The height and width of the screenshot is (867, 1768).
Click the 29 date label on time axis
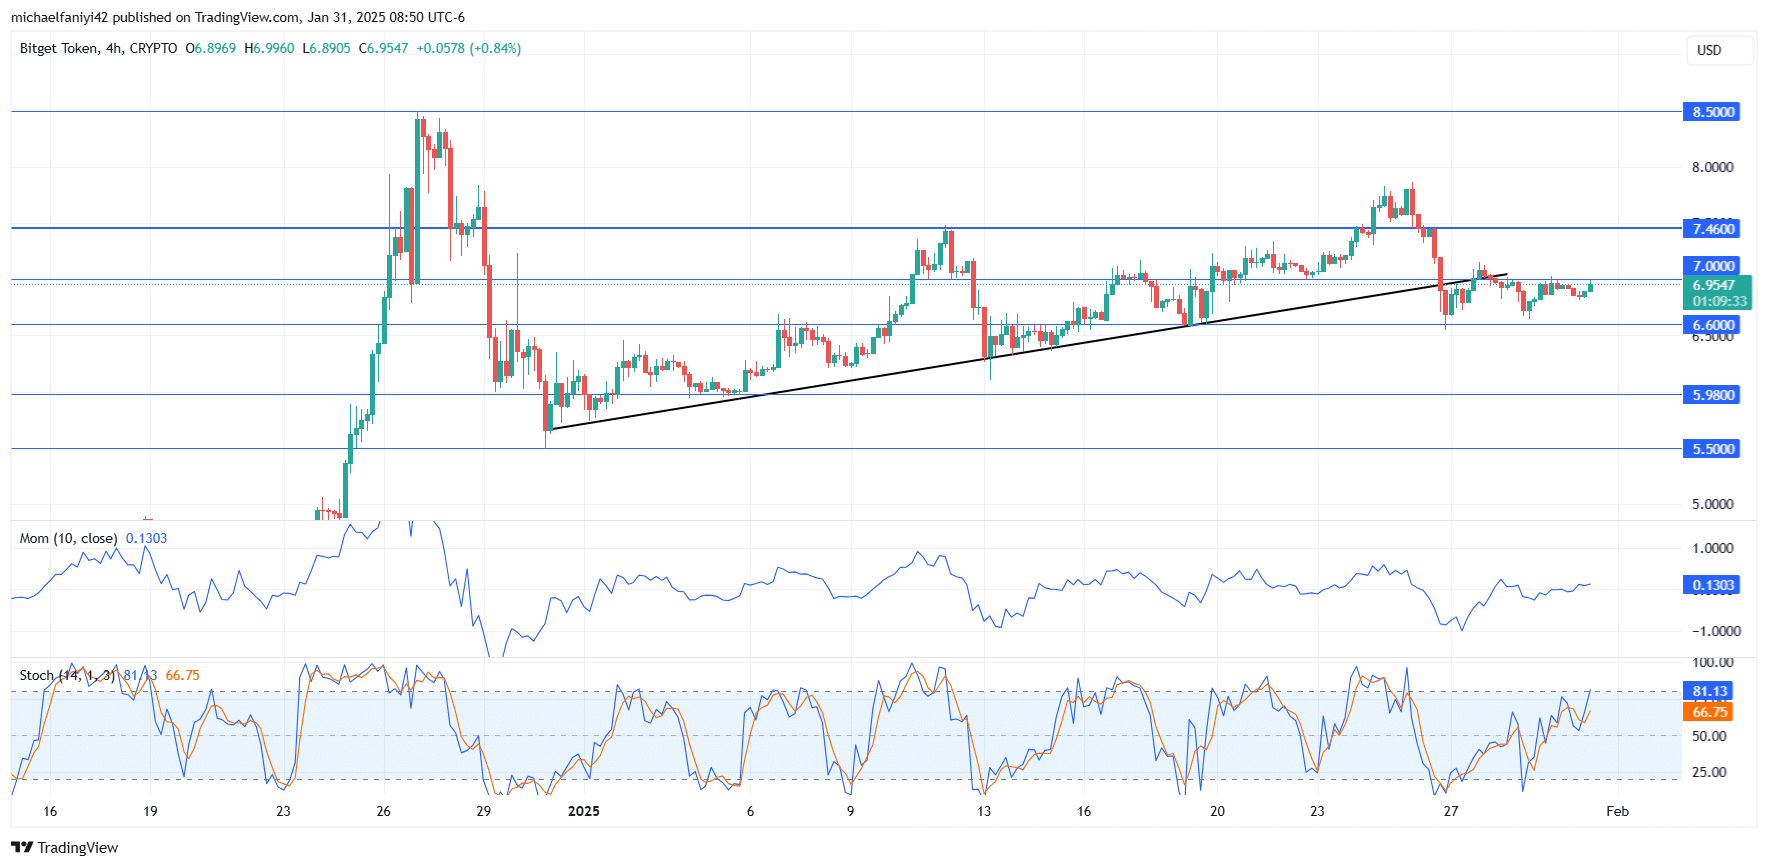point(484,811)
